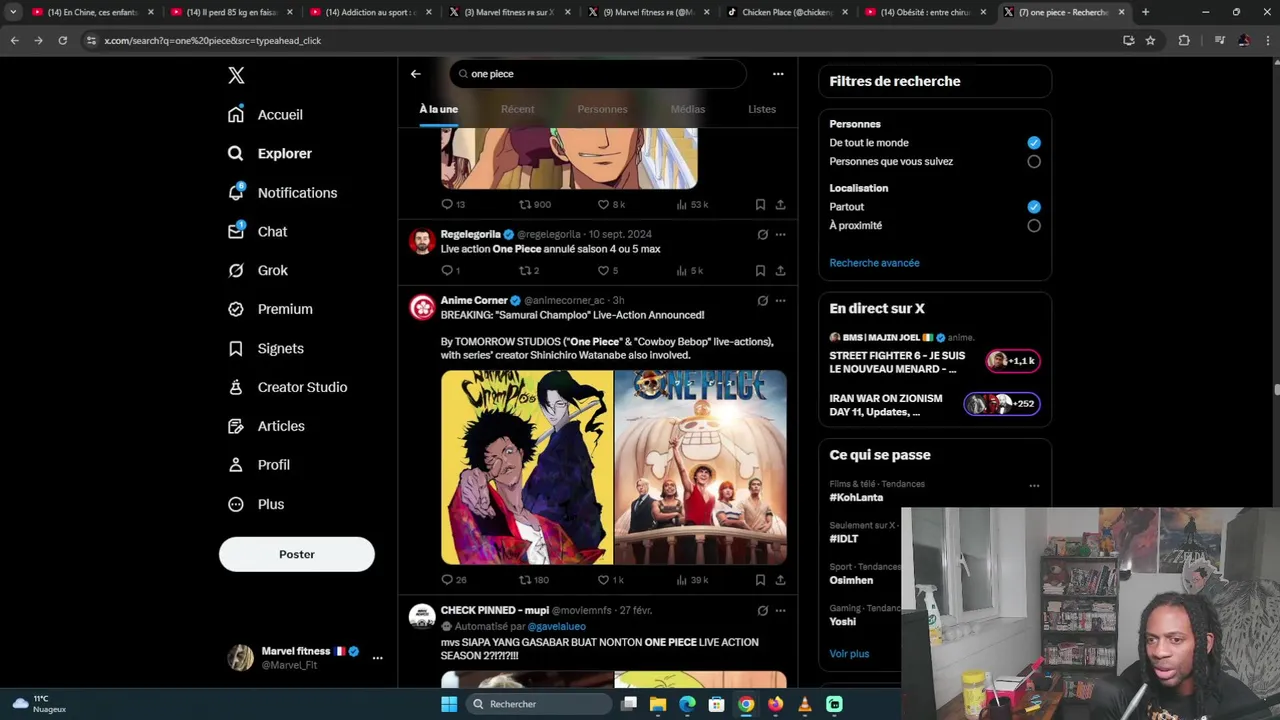Screen dimensions: 1280x720
Task: Bookmark the Anime Corner post
Action: point(760,580)
